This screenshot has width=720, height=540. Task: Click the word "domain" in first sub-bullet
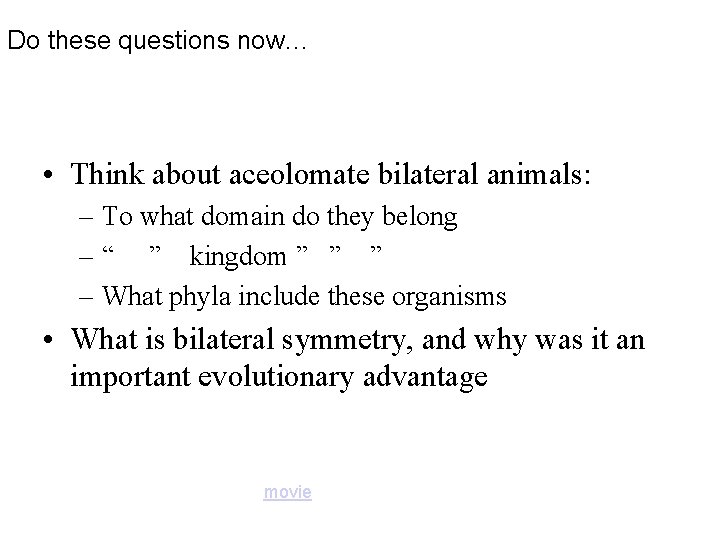point(242,216)
